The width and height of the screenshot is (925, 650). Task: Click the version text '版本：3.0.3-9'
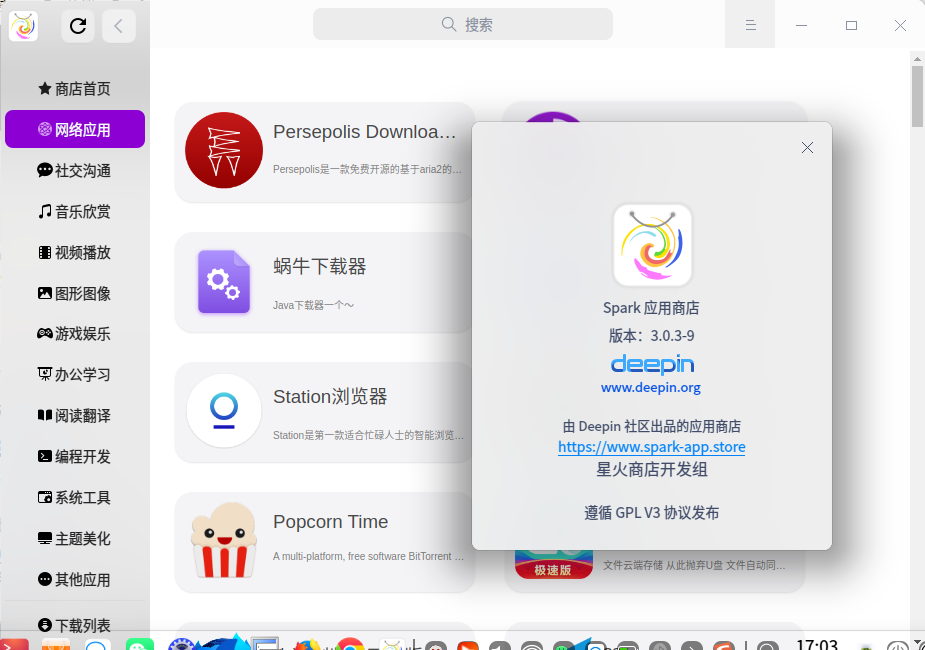tap(651, 336)
